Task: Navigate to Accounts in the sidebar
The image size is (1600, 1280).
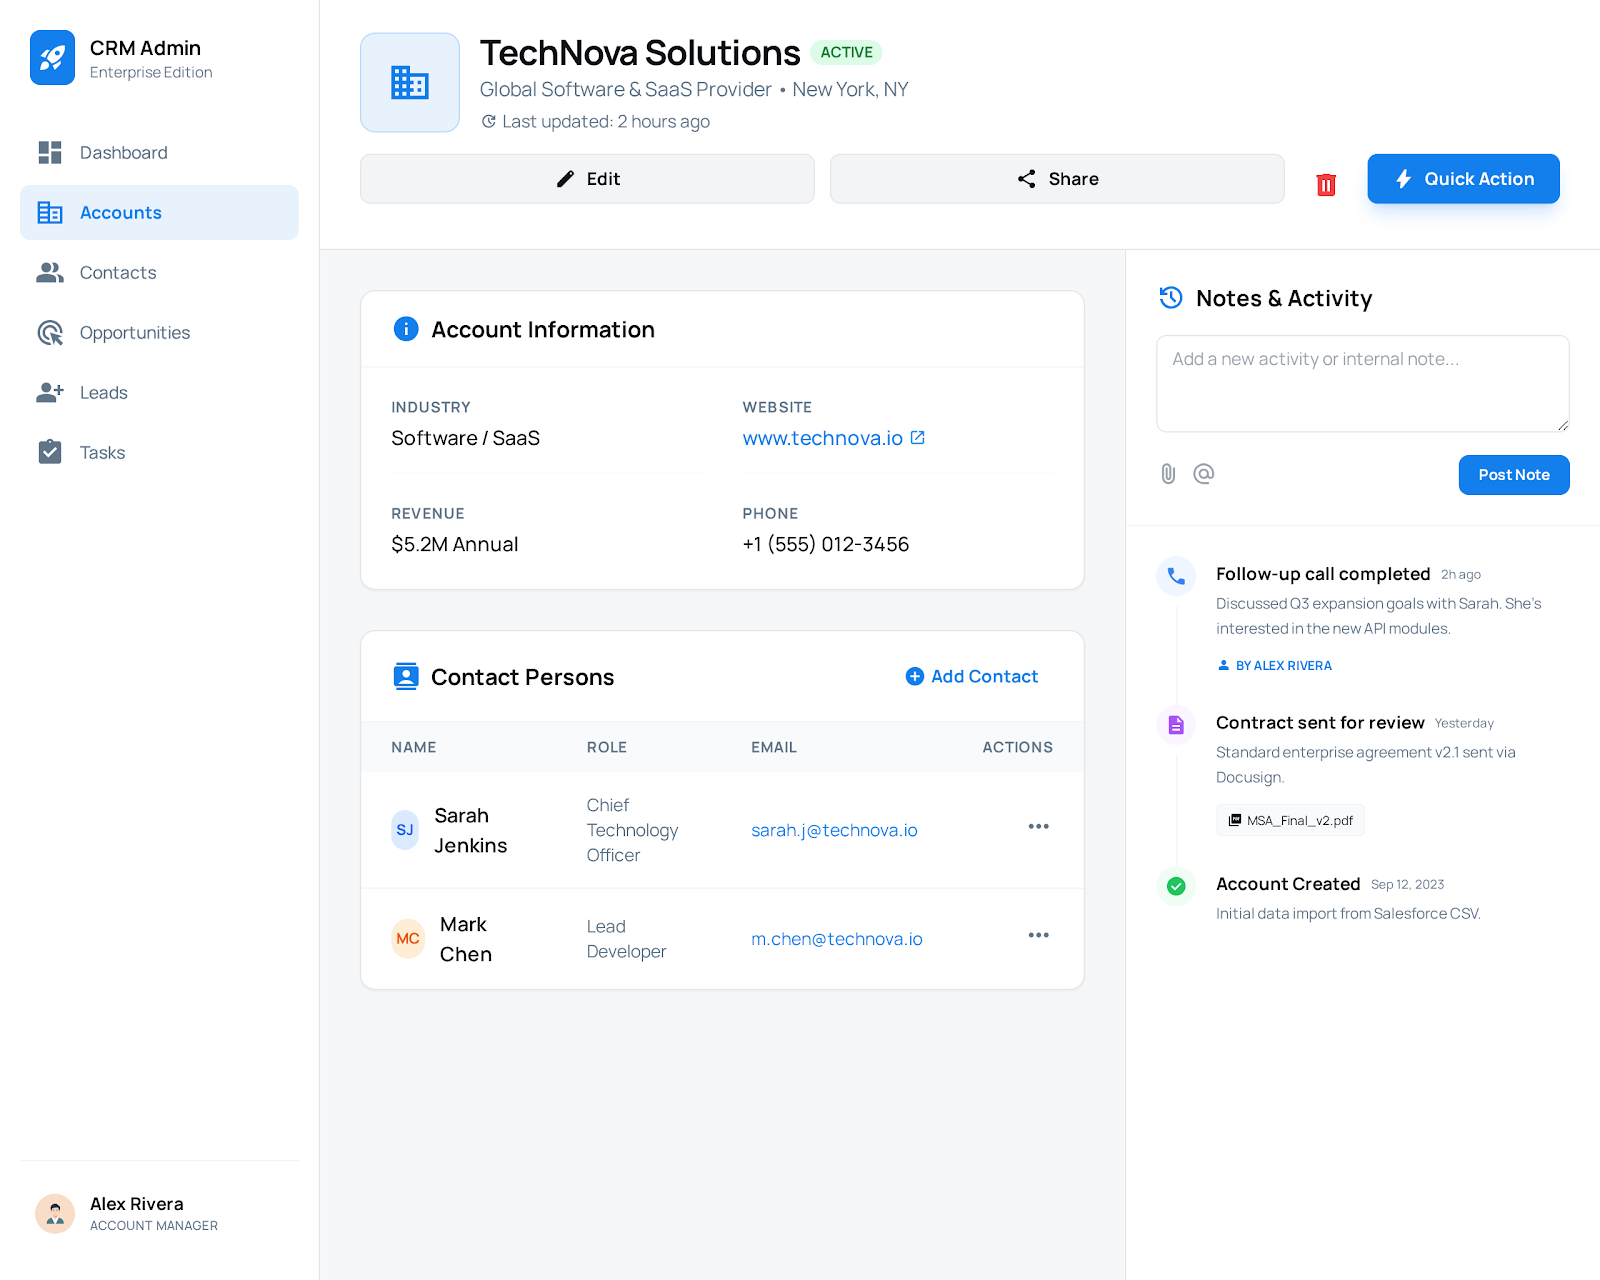Action: (x=120, y=212)
